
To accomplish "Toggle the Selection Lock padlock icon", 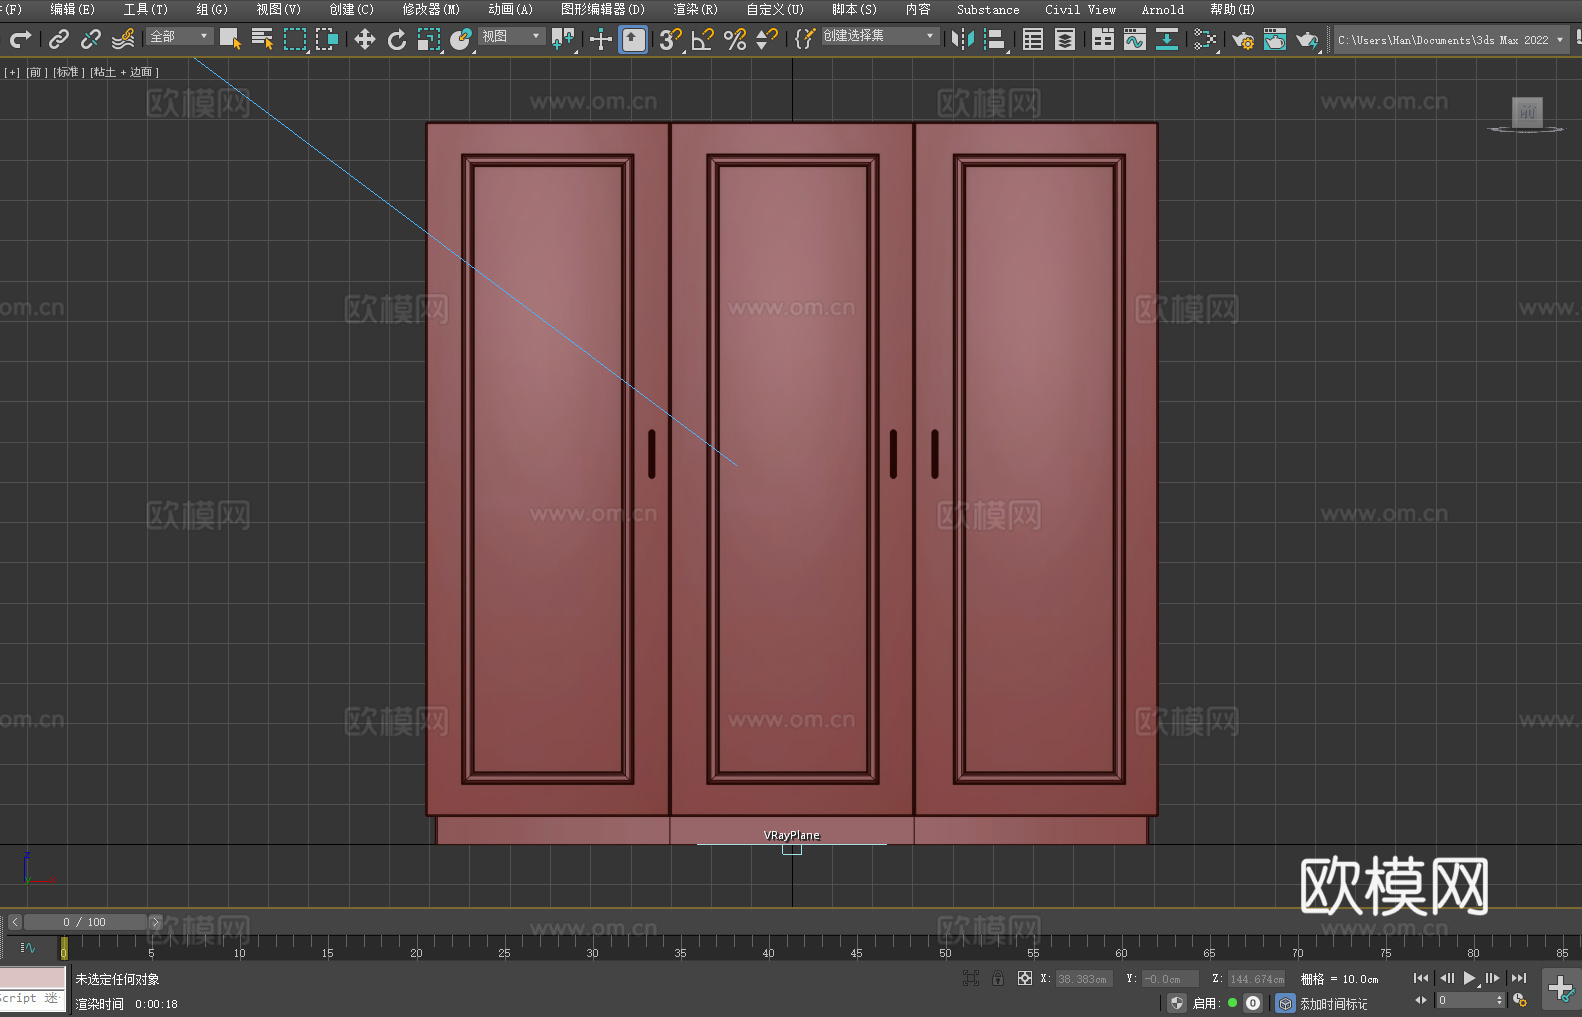I will [997, 978].
